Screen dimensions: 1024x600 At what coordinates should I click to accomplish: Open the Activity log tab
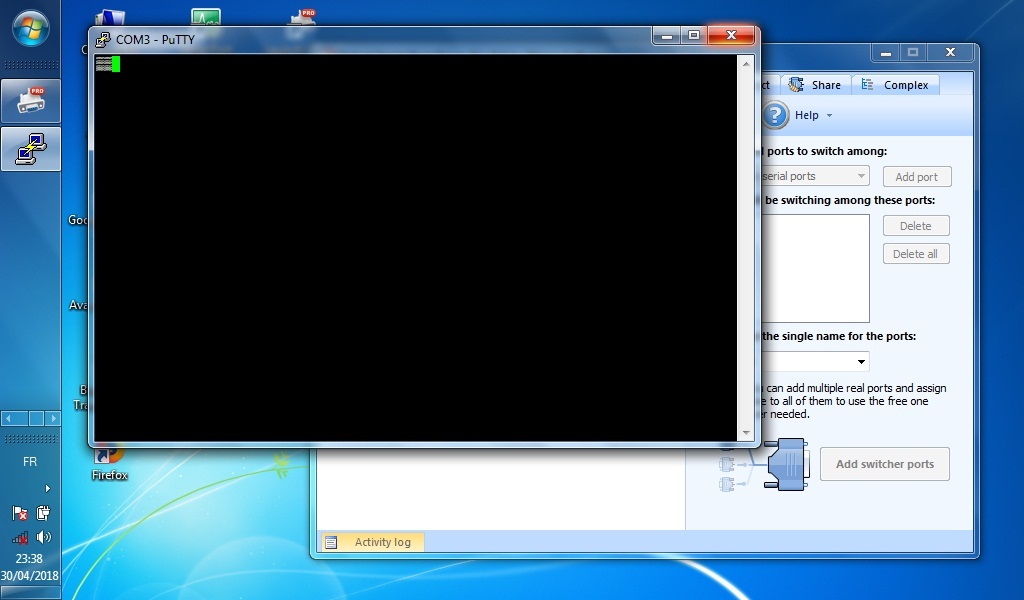click(372, 542)
